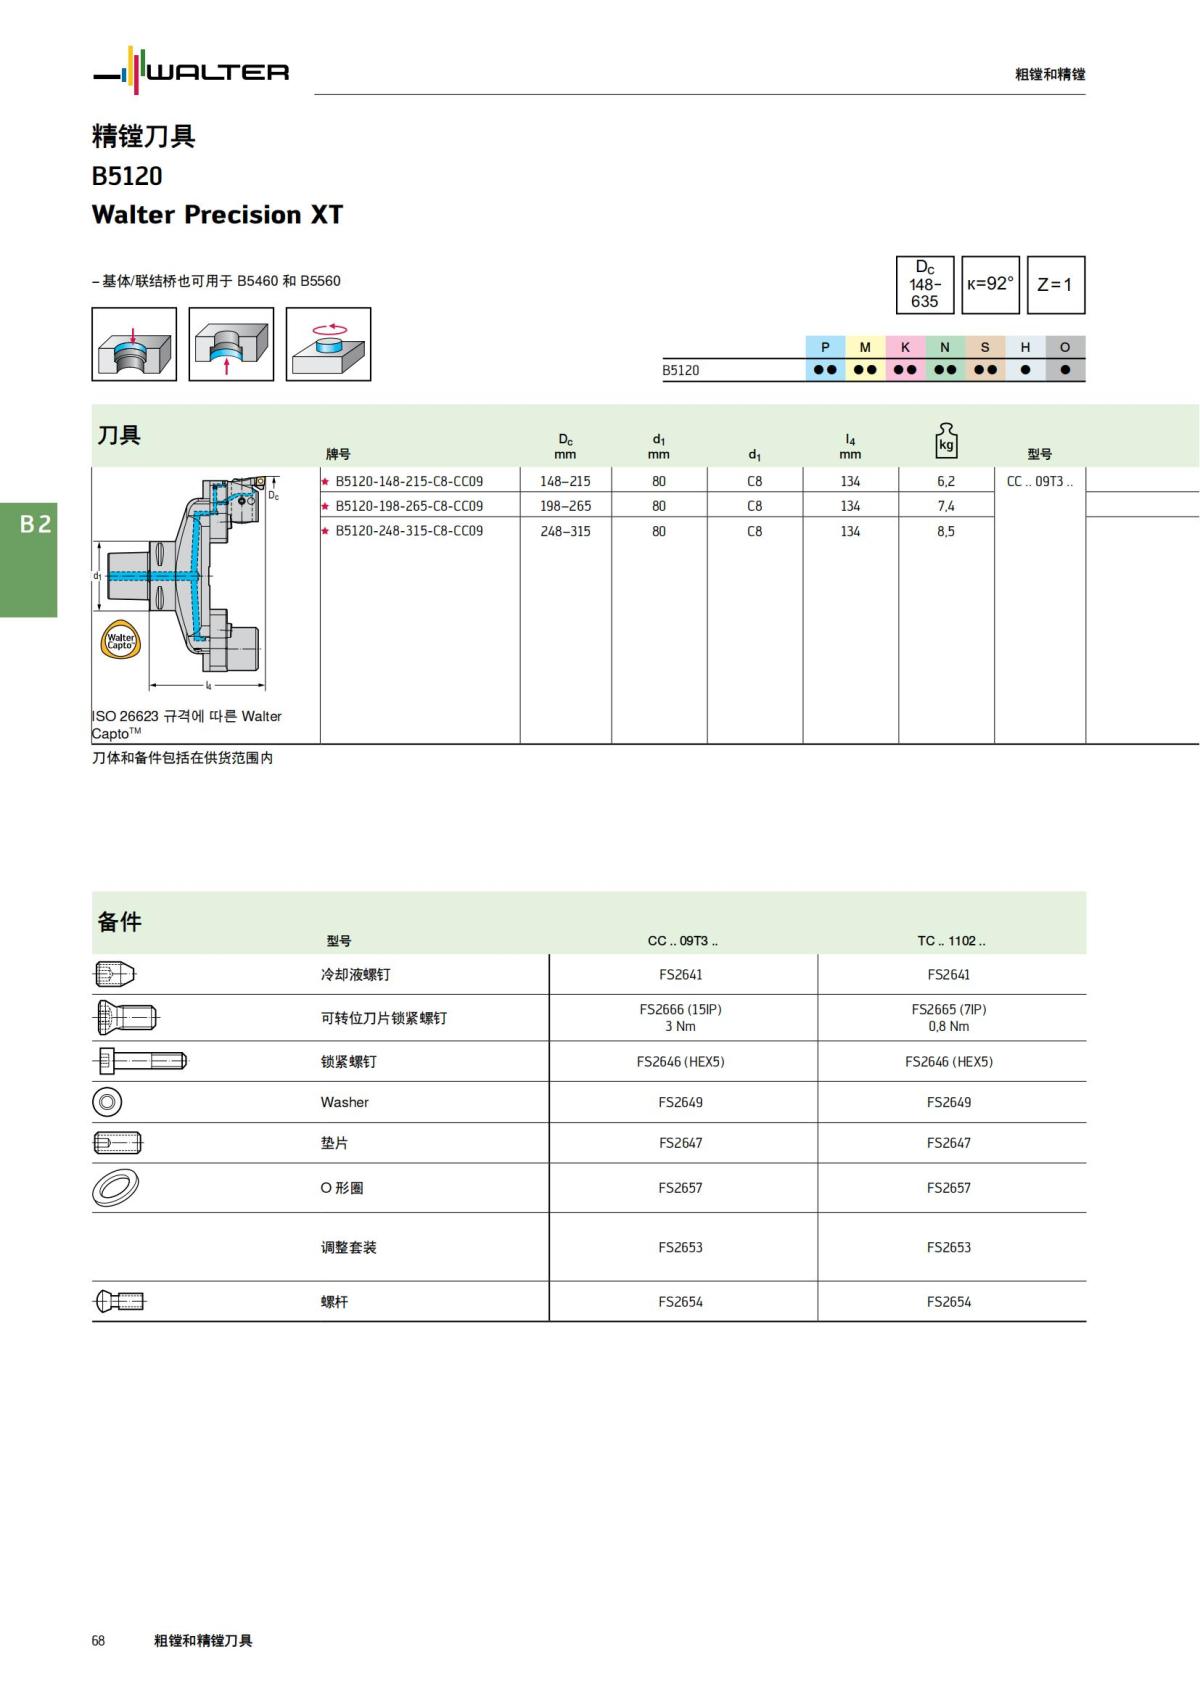Image resolution: width=1200 pixels, height=1697 pixels.
Task: Click the B5460 和 B5560 note line
Action: [x=216, y=281]
